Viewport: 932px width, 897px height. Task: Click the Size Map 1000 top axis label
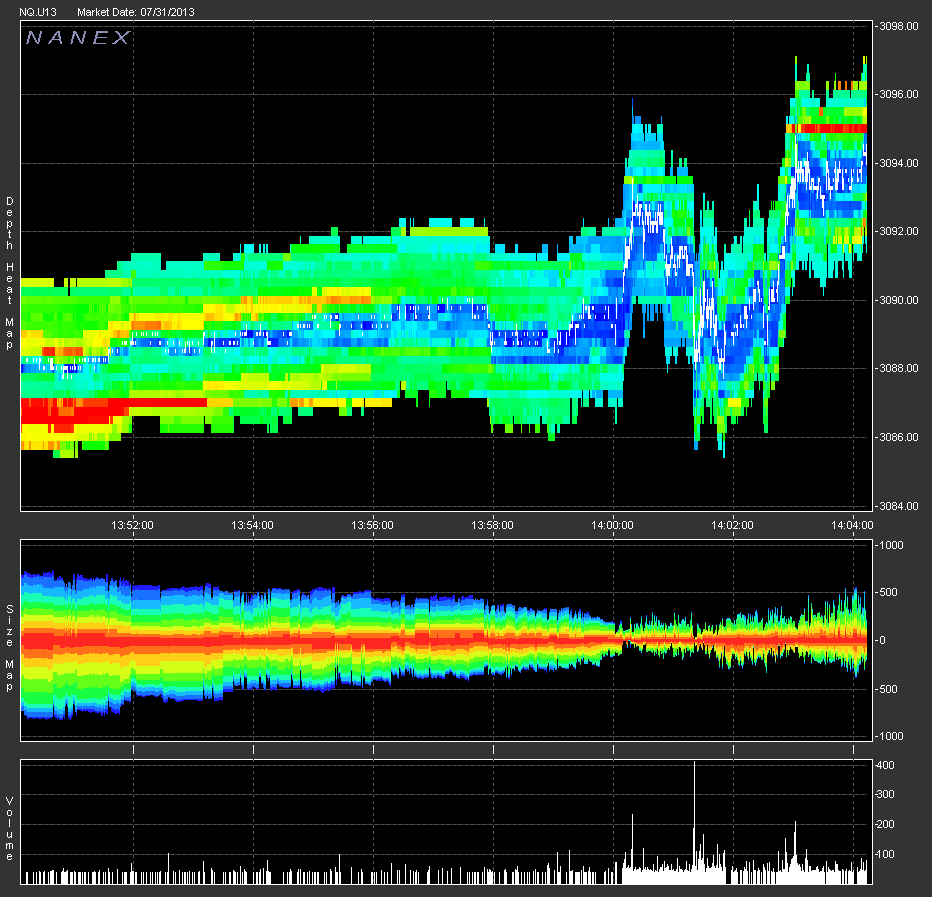click(892, 546)
